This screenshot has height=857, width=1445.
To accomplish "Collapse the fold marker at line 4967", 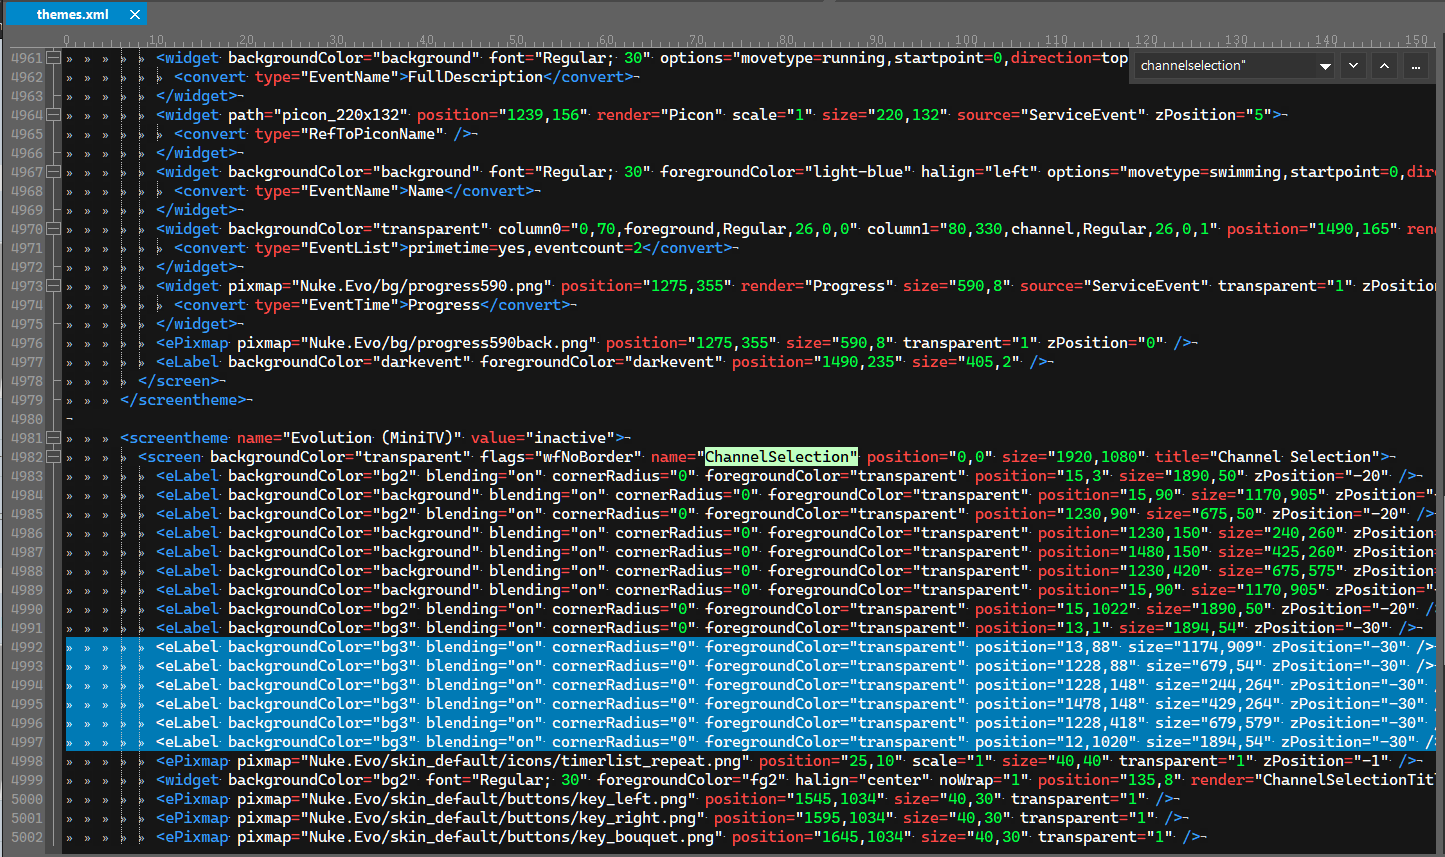I will coord(55,172).
